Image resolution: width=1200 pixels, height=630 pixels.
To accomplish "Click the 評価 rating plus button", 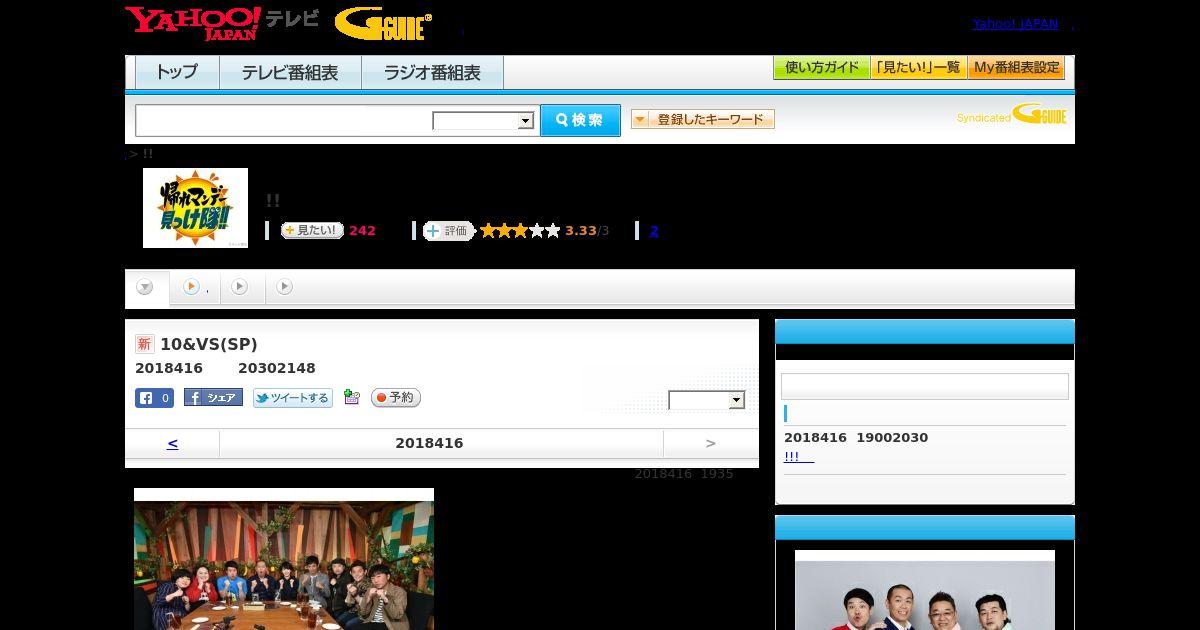I will click(x=448, y=231).
